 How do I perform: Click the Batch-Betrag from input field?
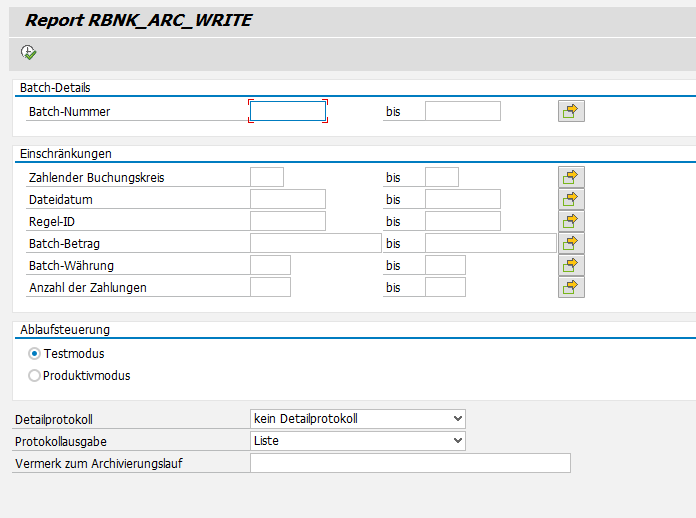(315, 244)
